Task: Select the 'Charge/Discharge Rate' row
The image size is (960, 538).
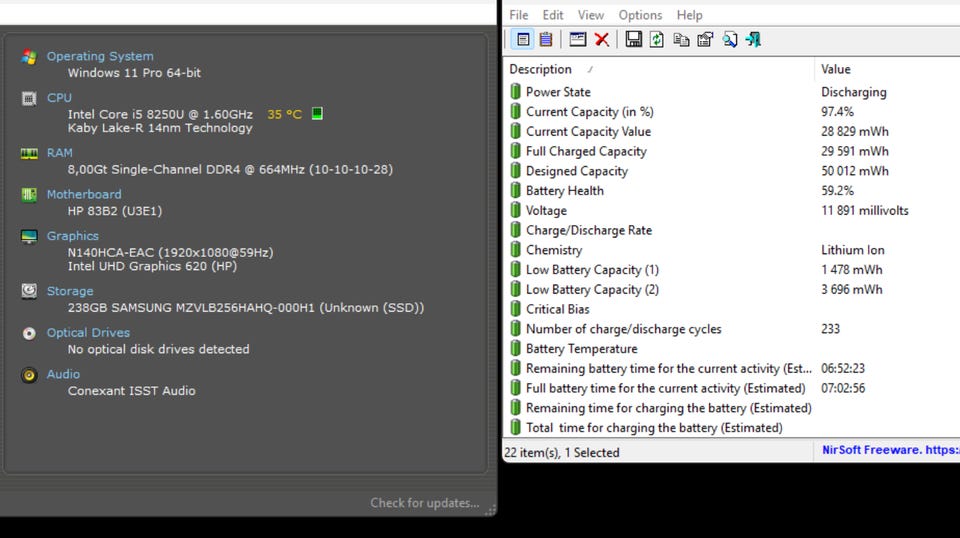Action: pos(732,230)
